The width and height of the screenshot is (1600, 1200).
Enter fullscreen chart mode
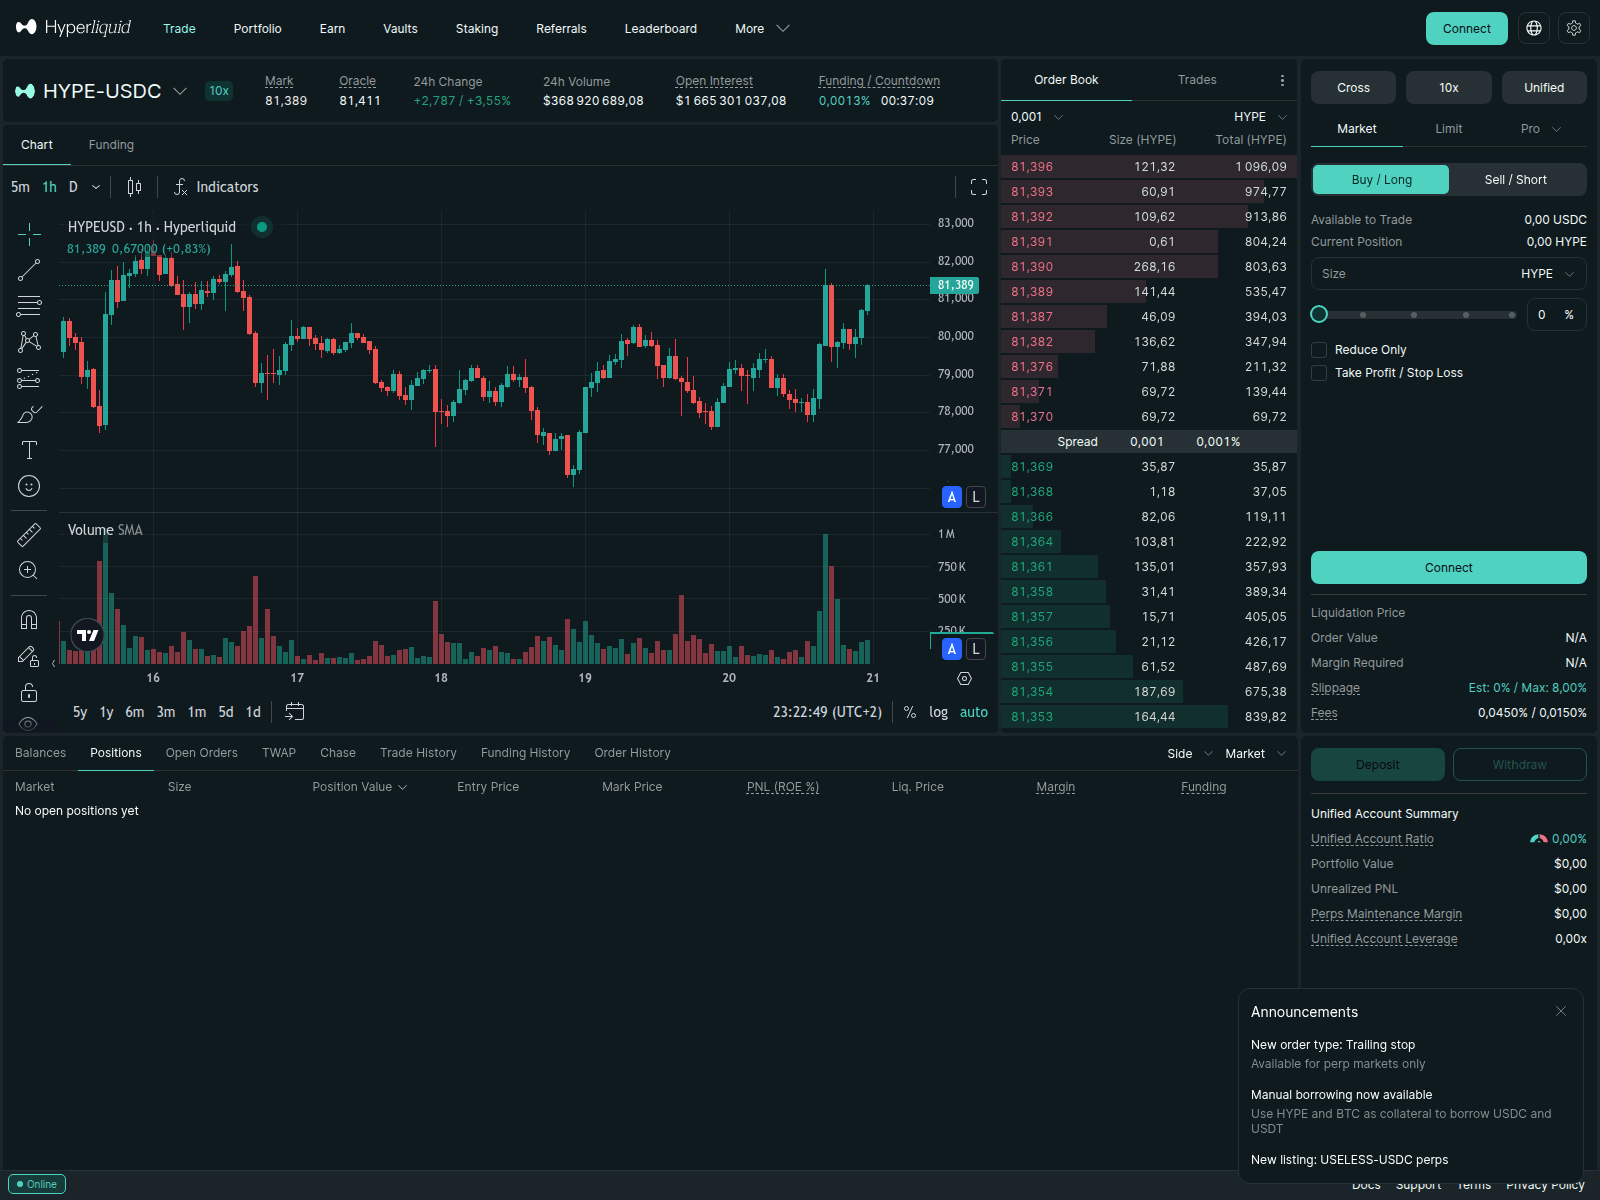pyautogui.click(x=979, y=187)
